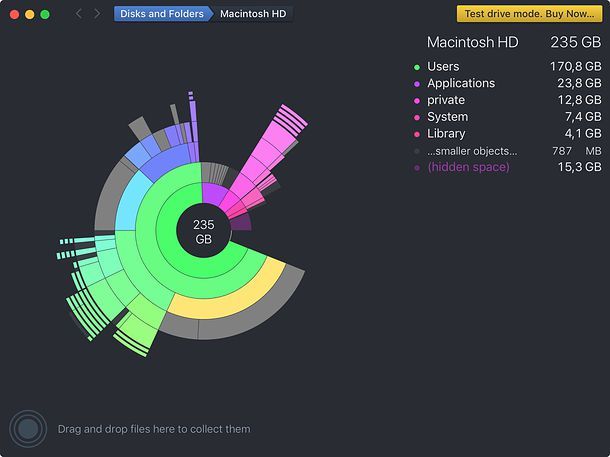Zoom window with the green button
The height and width of the screenshot is (457, 610).
coord(45,14)
